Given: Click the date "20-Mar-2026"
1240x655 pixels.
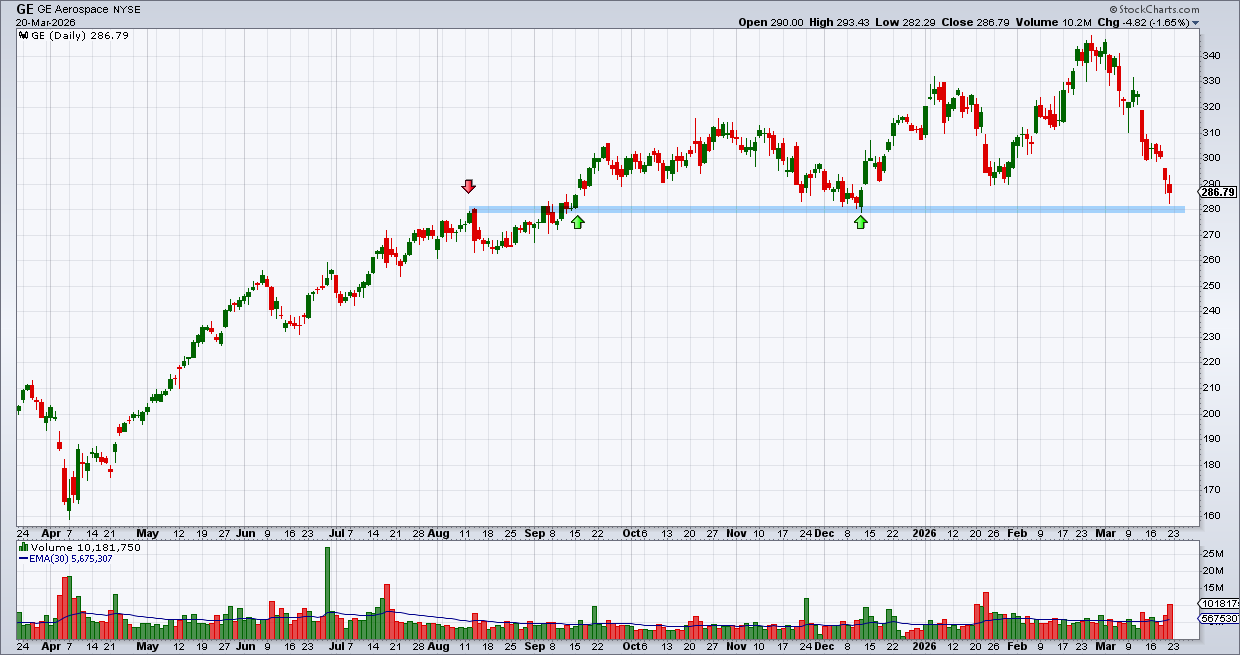Looking at the screenshot, I should point(44,22).
